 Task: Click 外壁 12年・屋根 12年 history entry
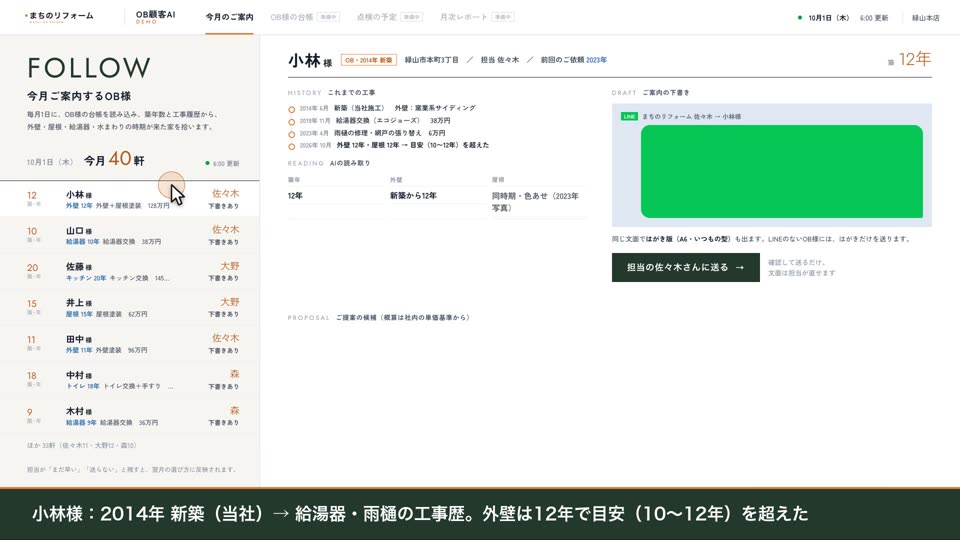[x=413, y=145]
